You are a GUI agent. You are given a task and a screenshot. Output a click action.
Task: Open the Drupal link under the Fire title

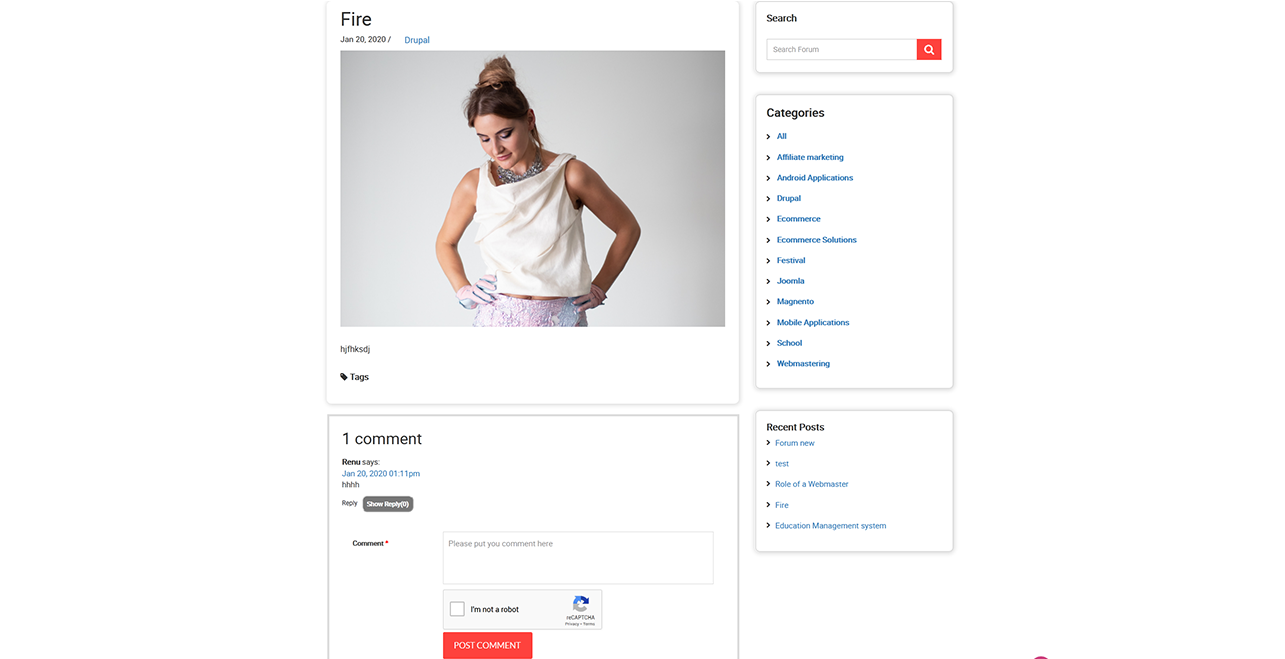417,40
